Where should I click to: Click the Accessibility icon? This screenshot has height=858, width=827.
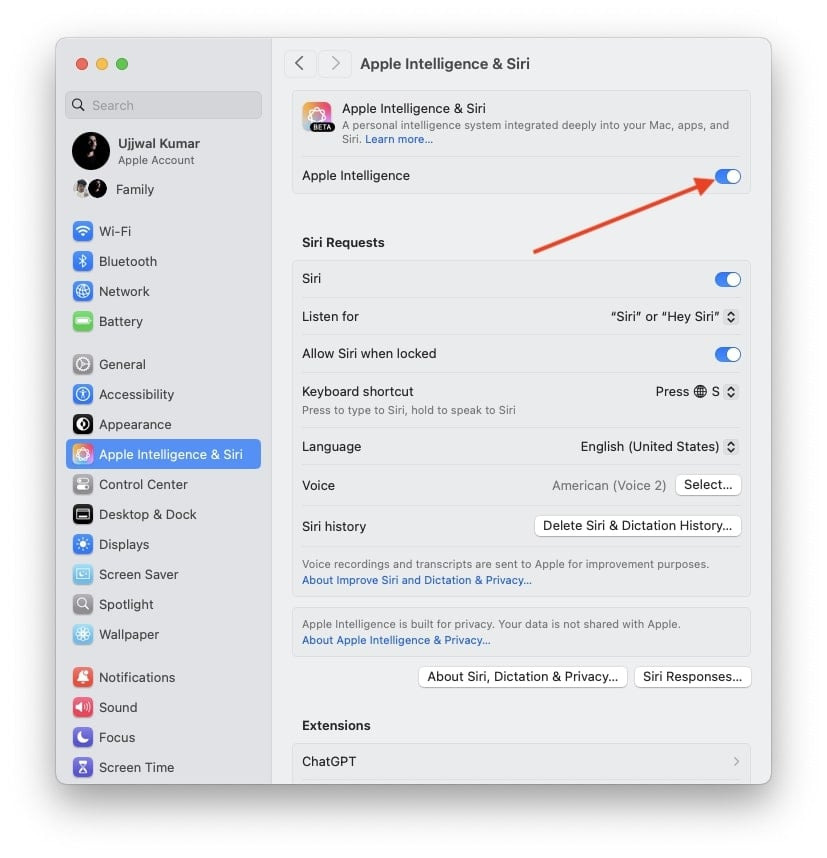(x=83, y=395)
